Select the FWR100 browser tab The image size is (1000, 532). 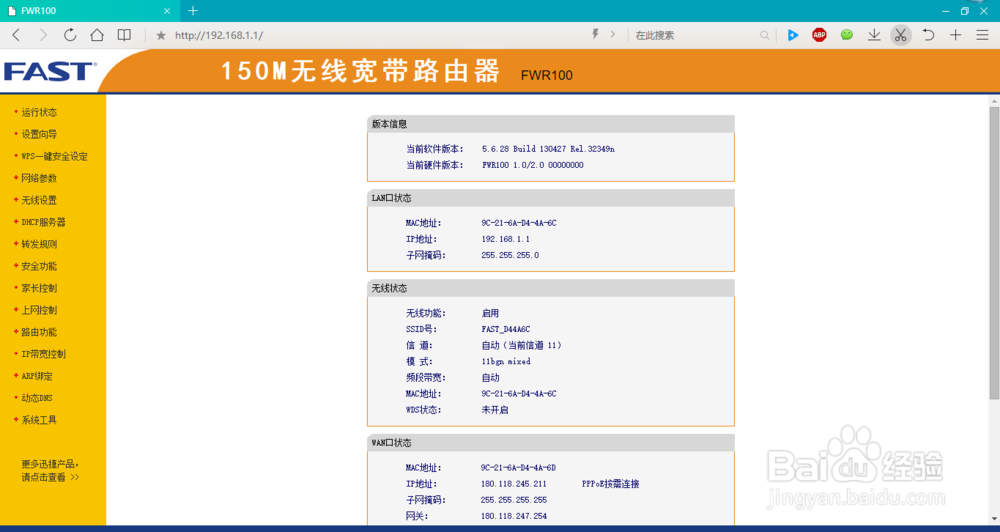[90, 11]
